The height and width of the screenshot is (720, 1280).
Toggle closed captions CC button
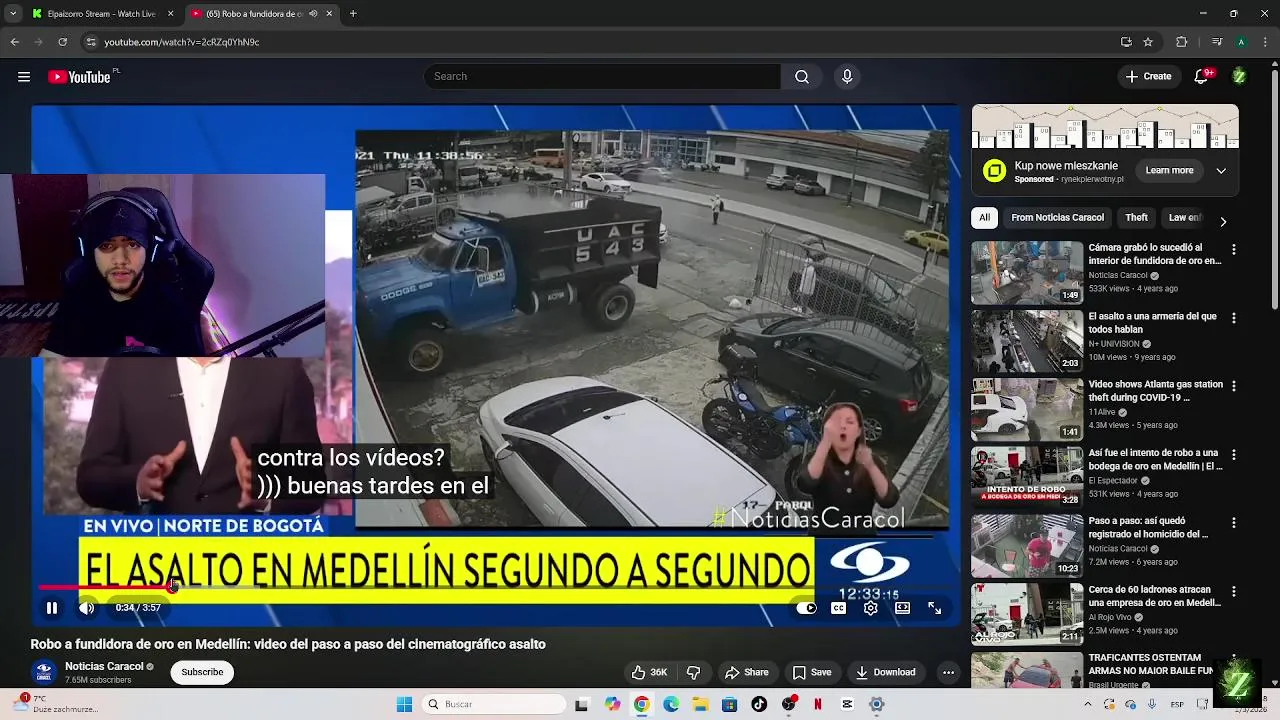(839, 608)
